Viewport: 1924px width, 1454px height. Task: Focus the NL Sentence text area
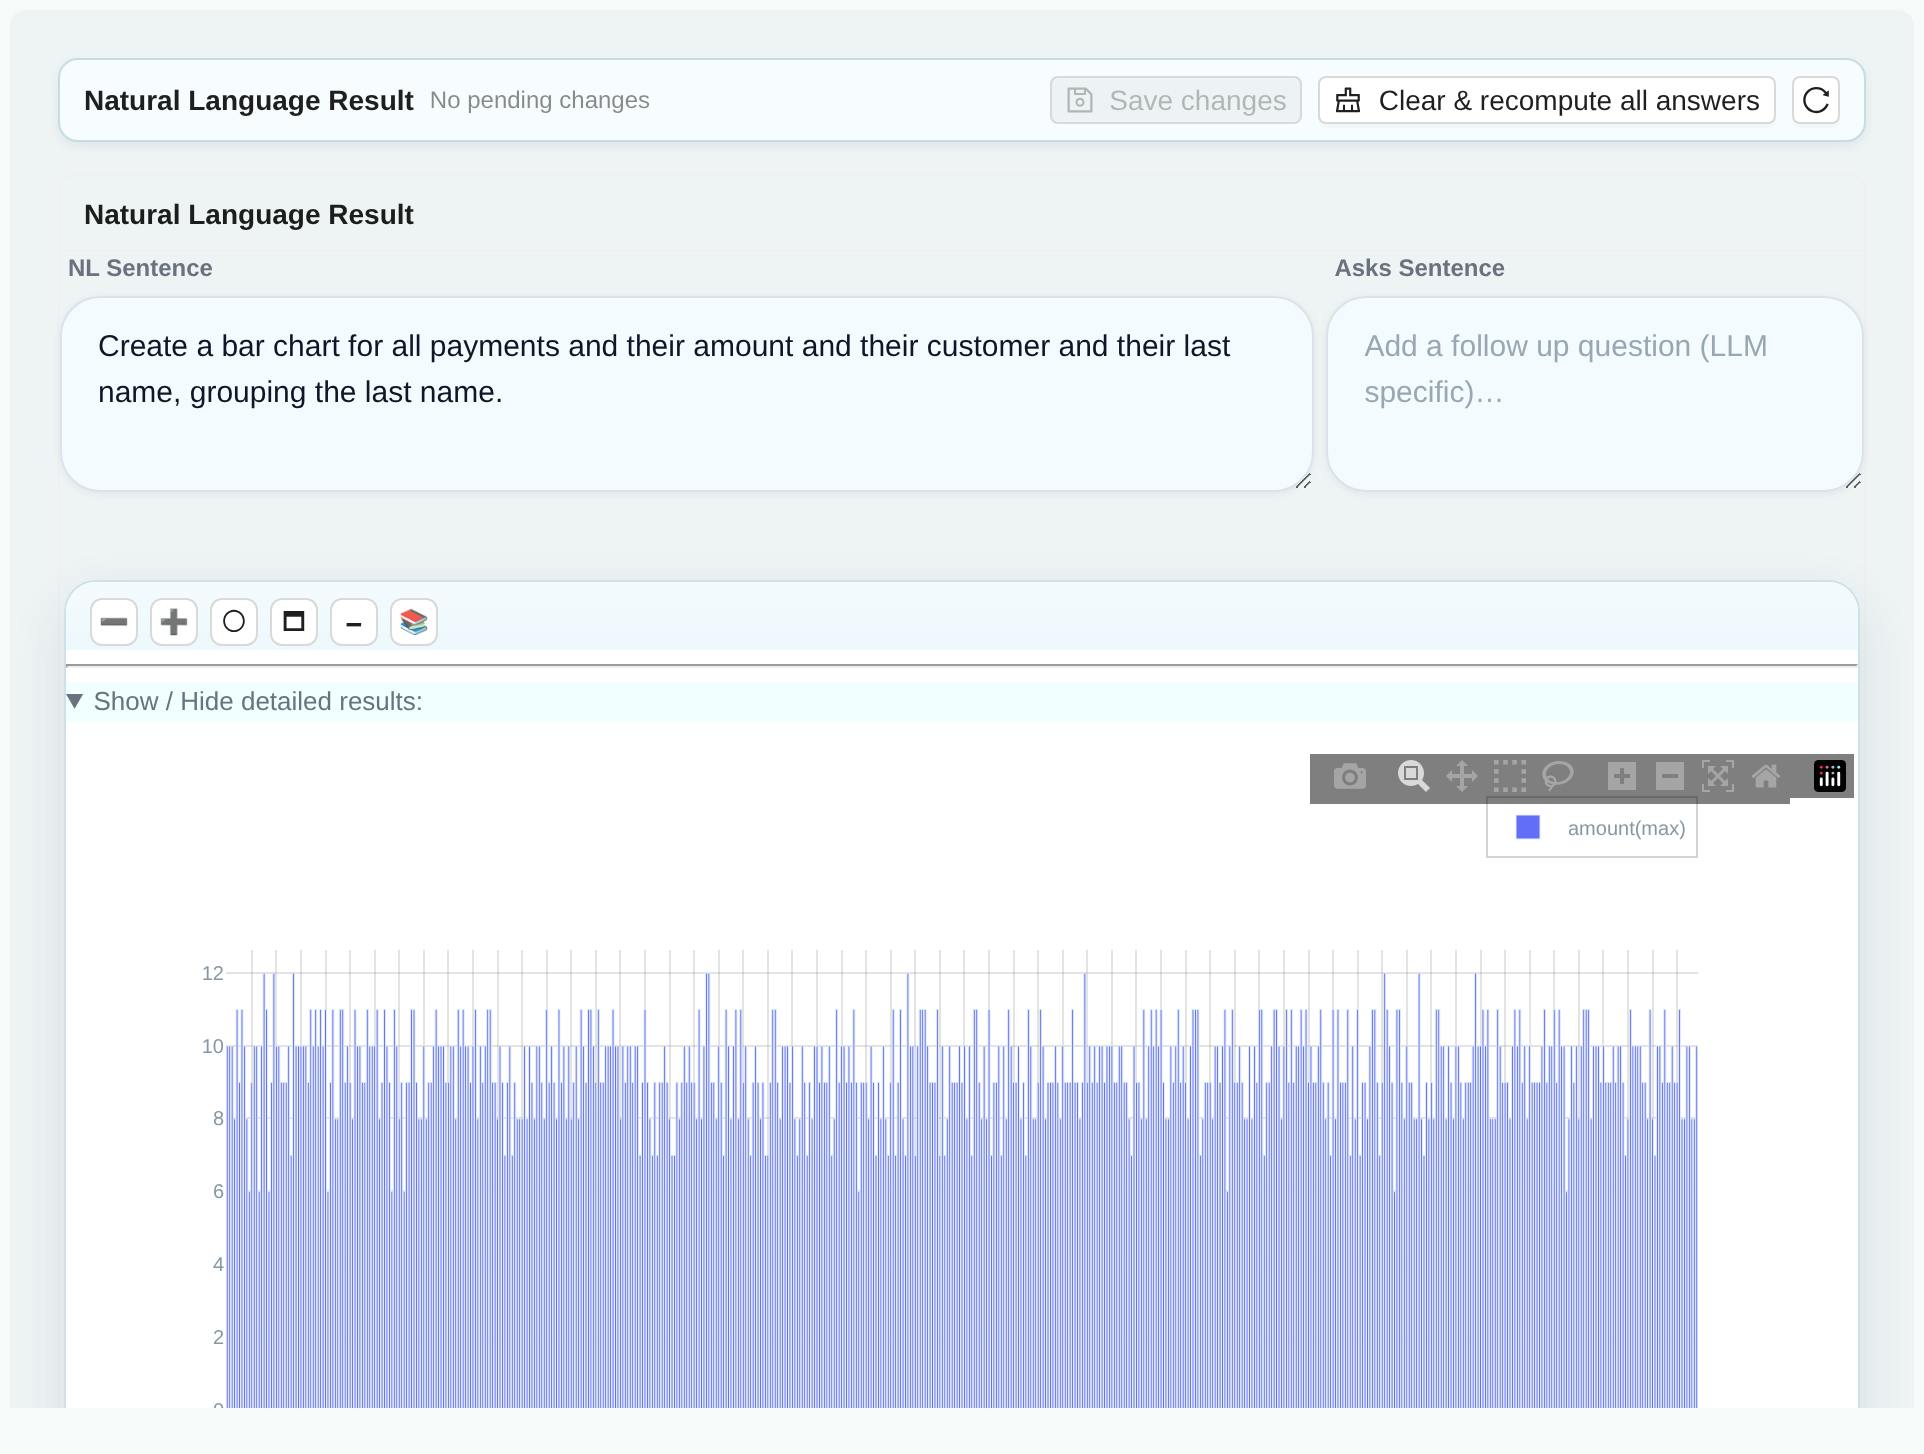coord(687,394)
